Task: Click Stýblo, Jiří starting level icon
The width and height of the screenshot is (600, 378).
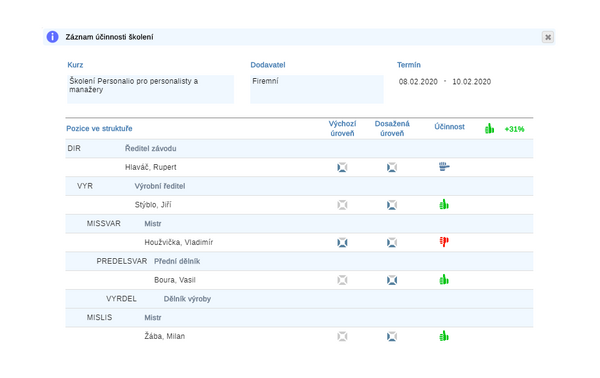Action: (342, 205)
